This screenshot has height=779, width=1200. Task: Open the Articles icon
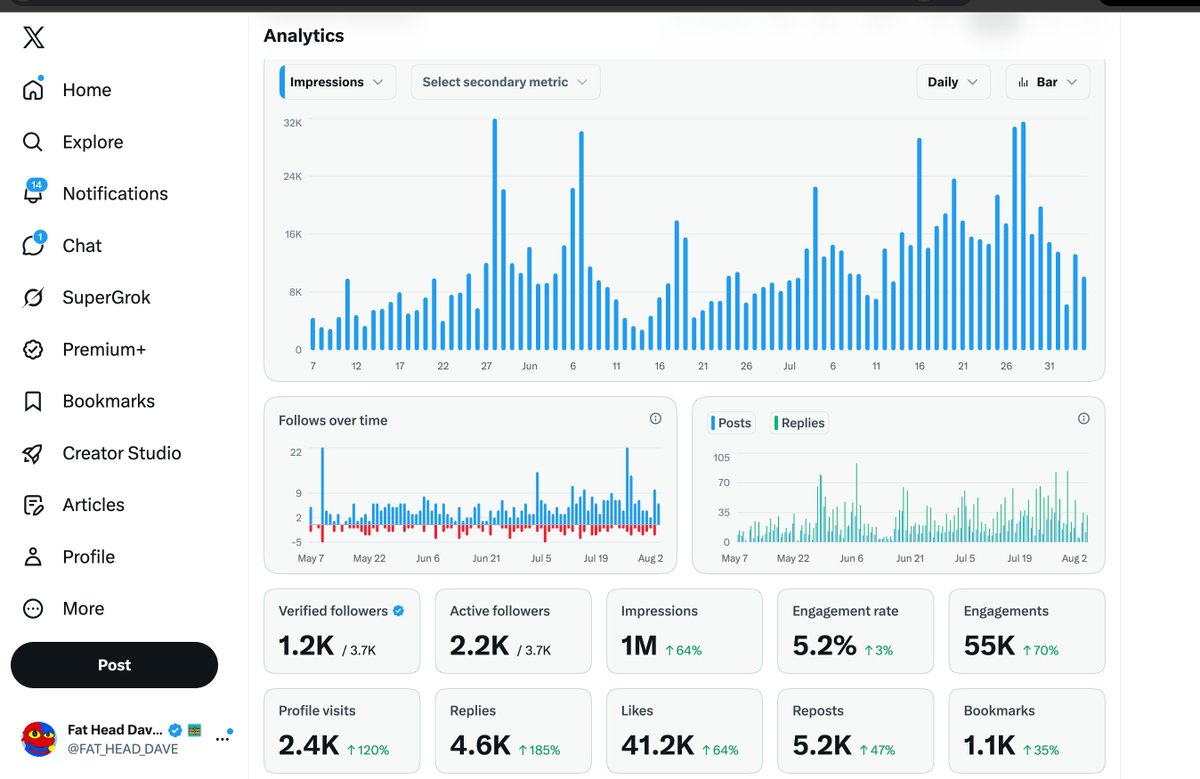(33, 505)
